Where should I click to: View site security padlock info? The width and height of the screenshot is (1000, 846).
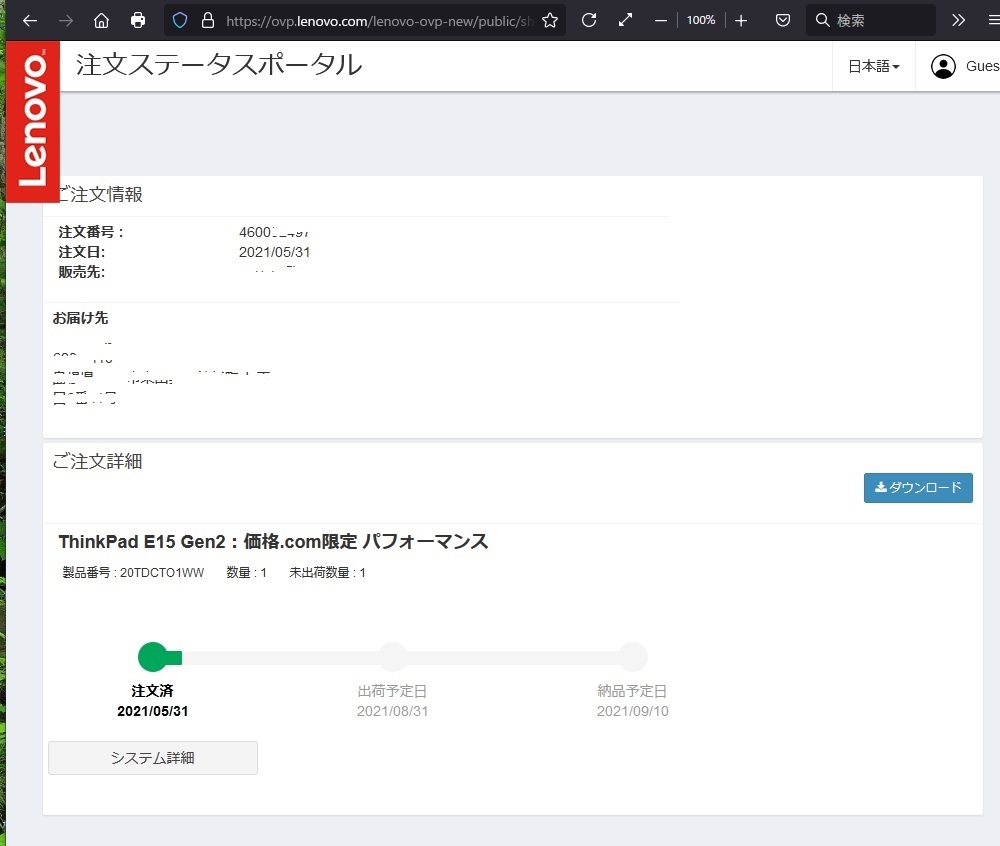click(x=208, y=20)
